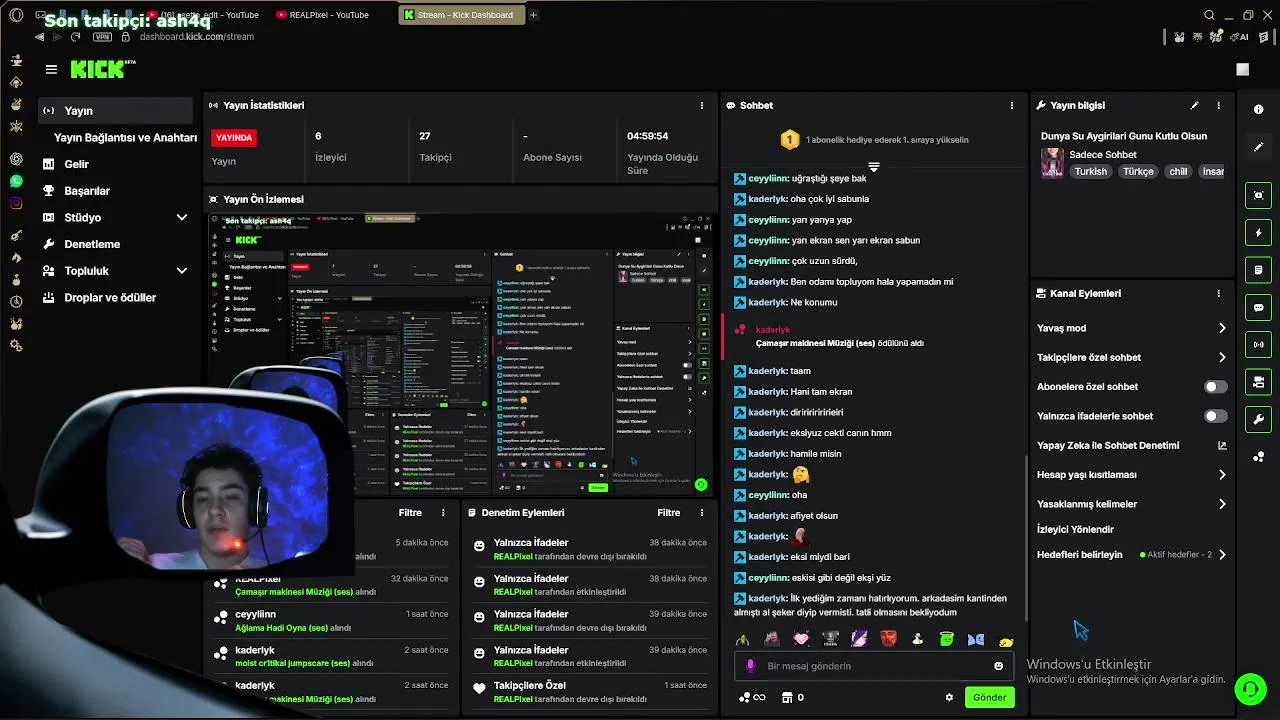Click the Türkçe tag chip
This screenshot has height=720, width=1280.
[1138, 172]
